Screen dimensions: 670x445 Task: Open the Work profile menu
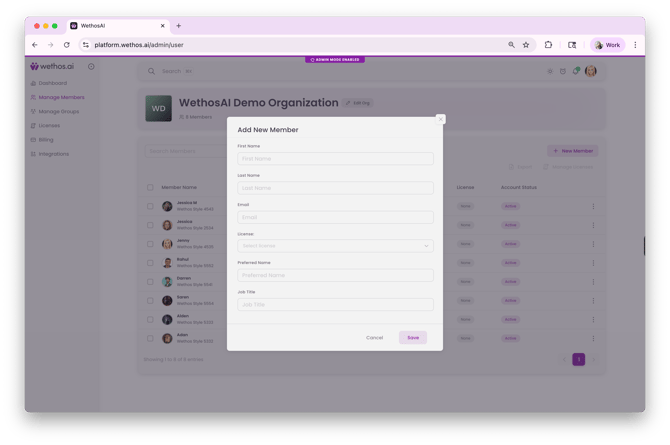[x=607, y=45]
